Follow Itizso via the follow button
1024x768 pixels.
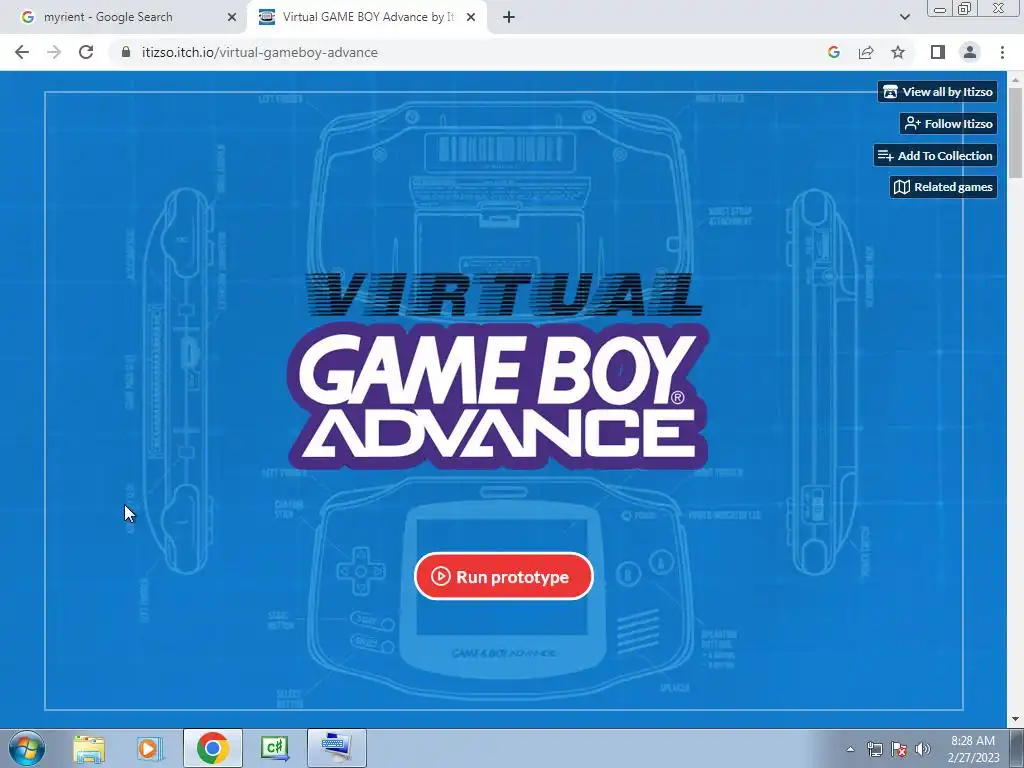(x=948, y=123)
